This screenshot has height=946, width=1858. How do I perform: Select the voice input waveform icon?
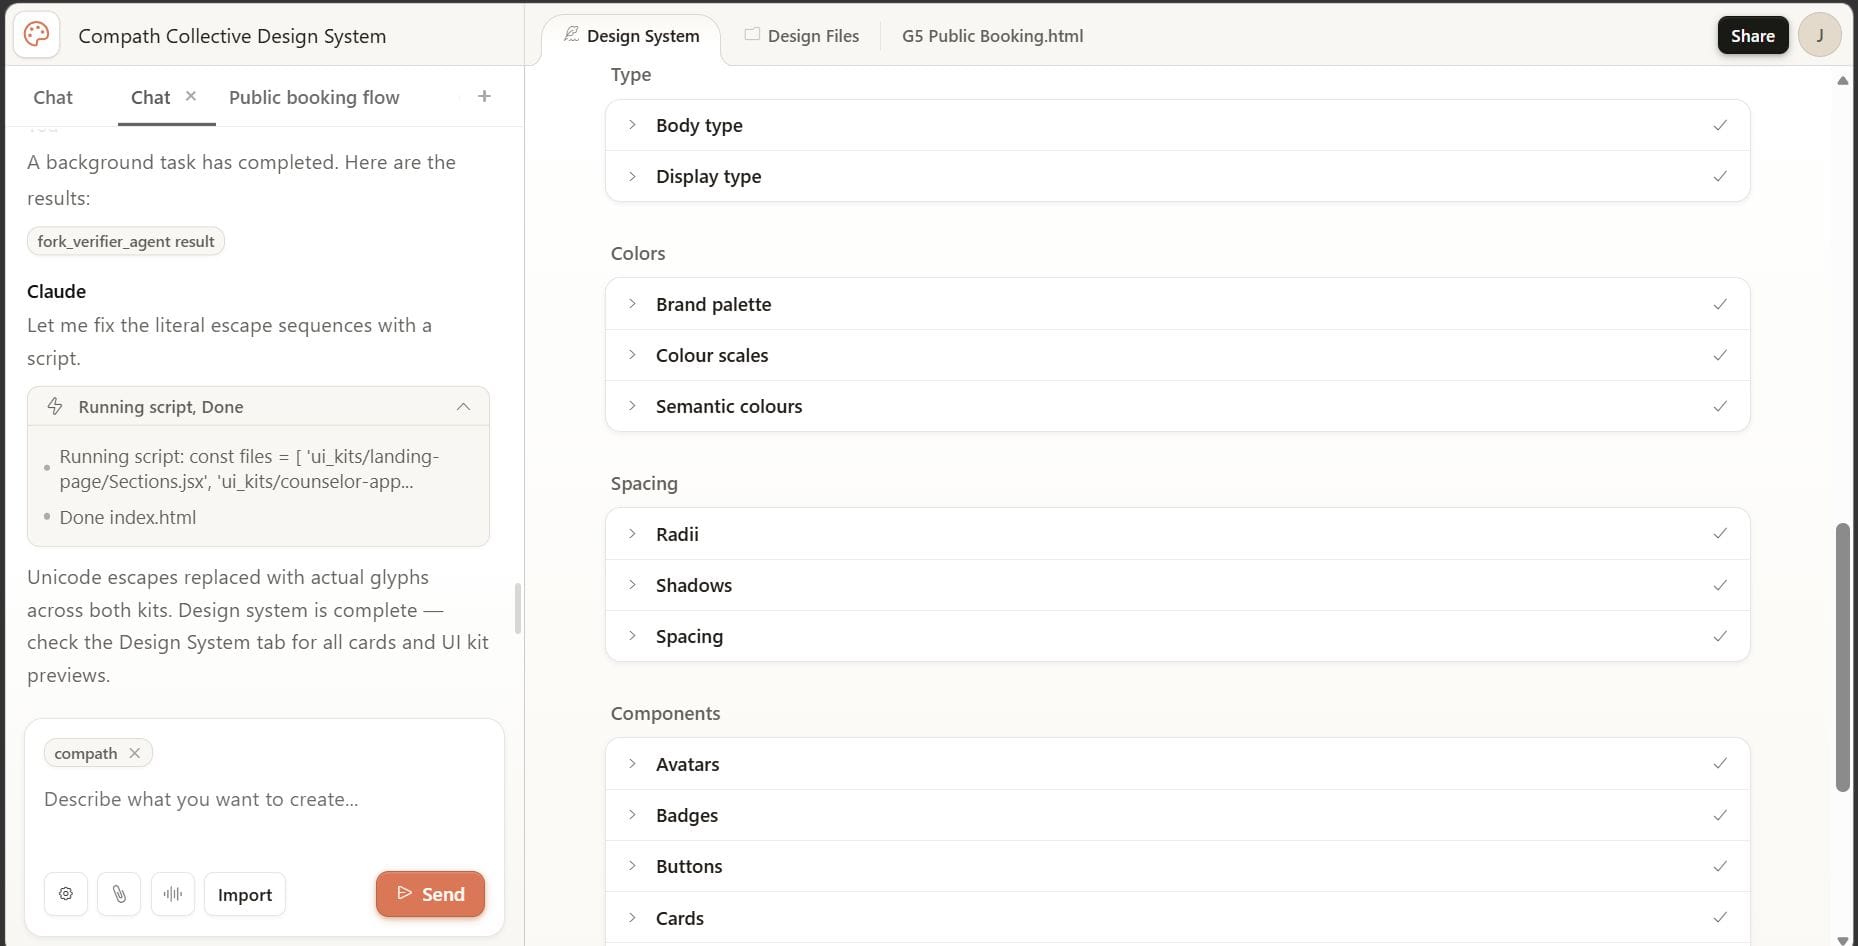click(172, 894)
